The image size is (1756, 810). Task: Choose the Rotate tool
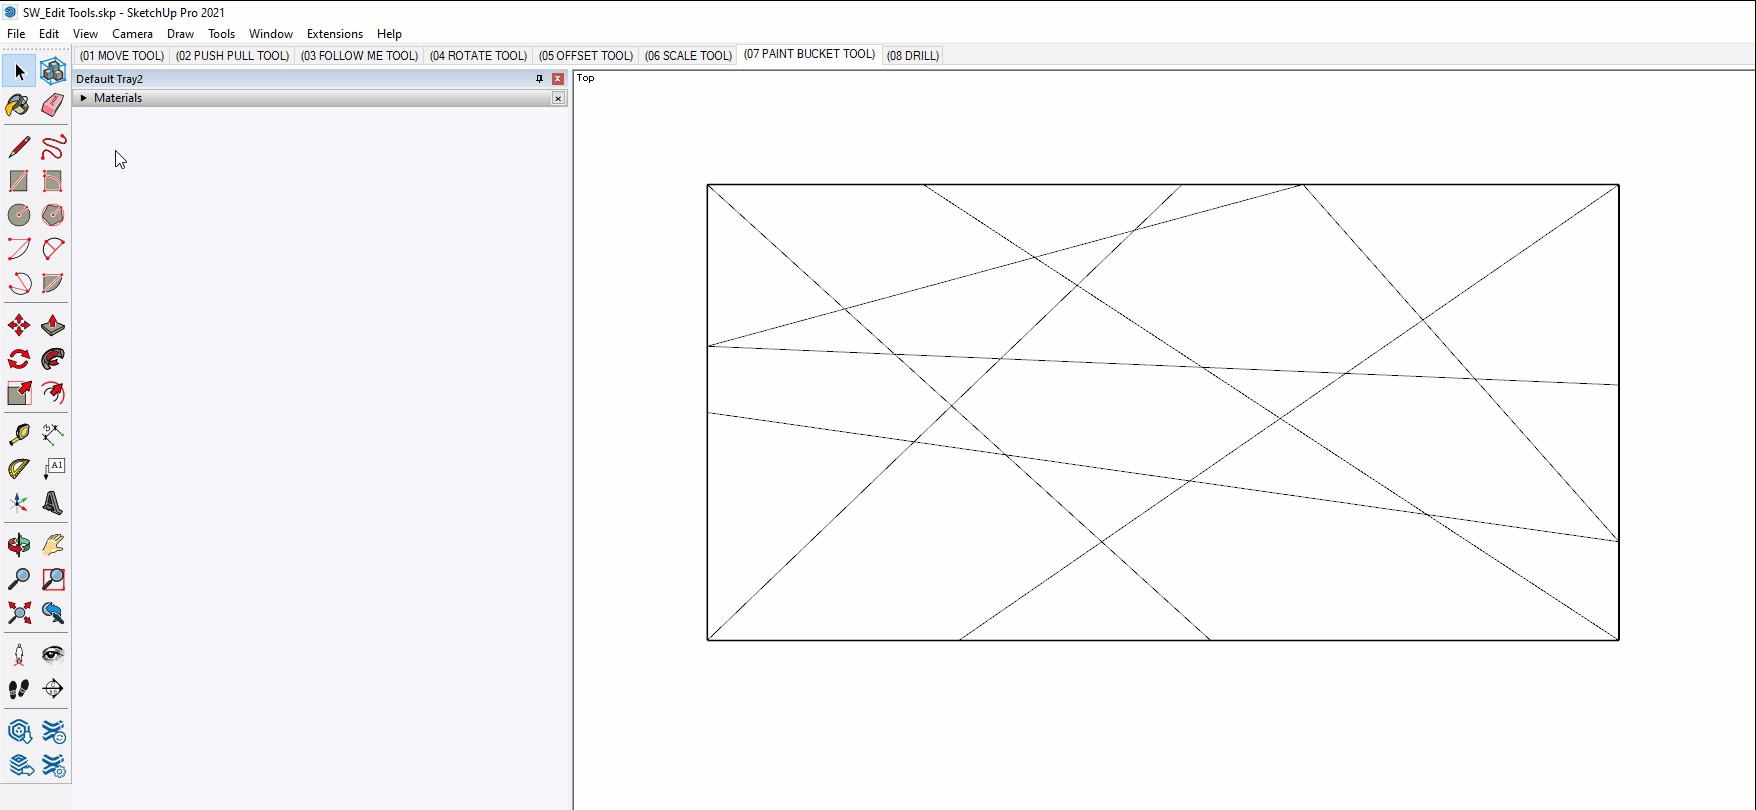(19, 359)
